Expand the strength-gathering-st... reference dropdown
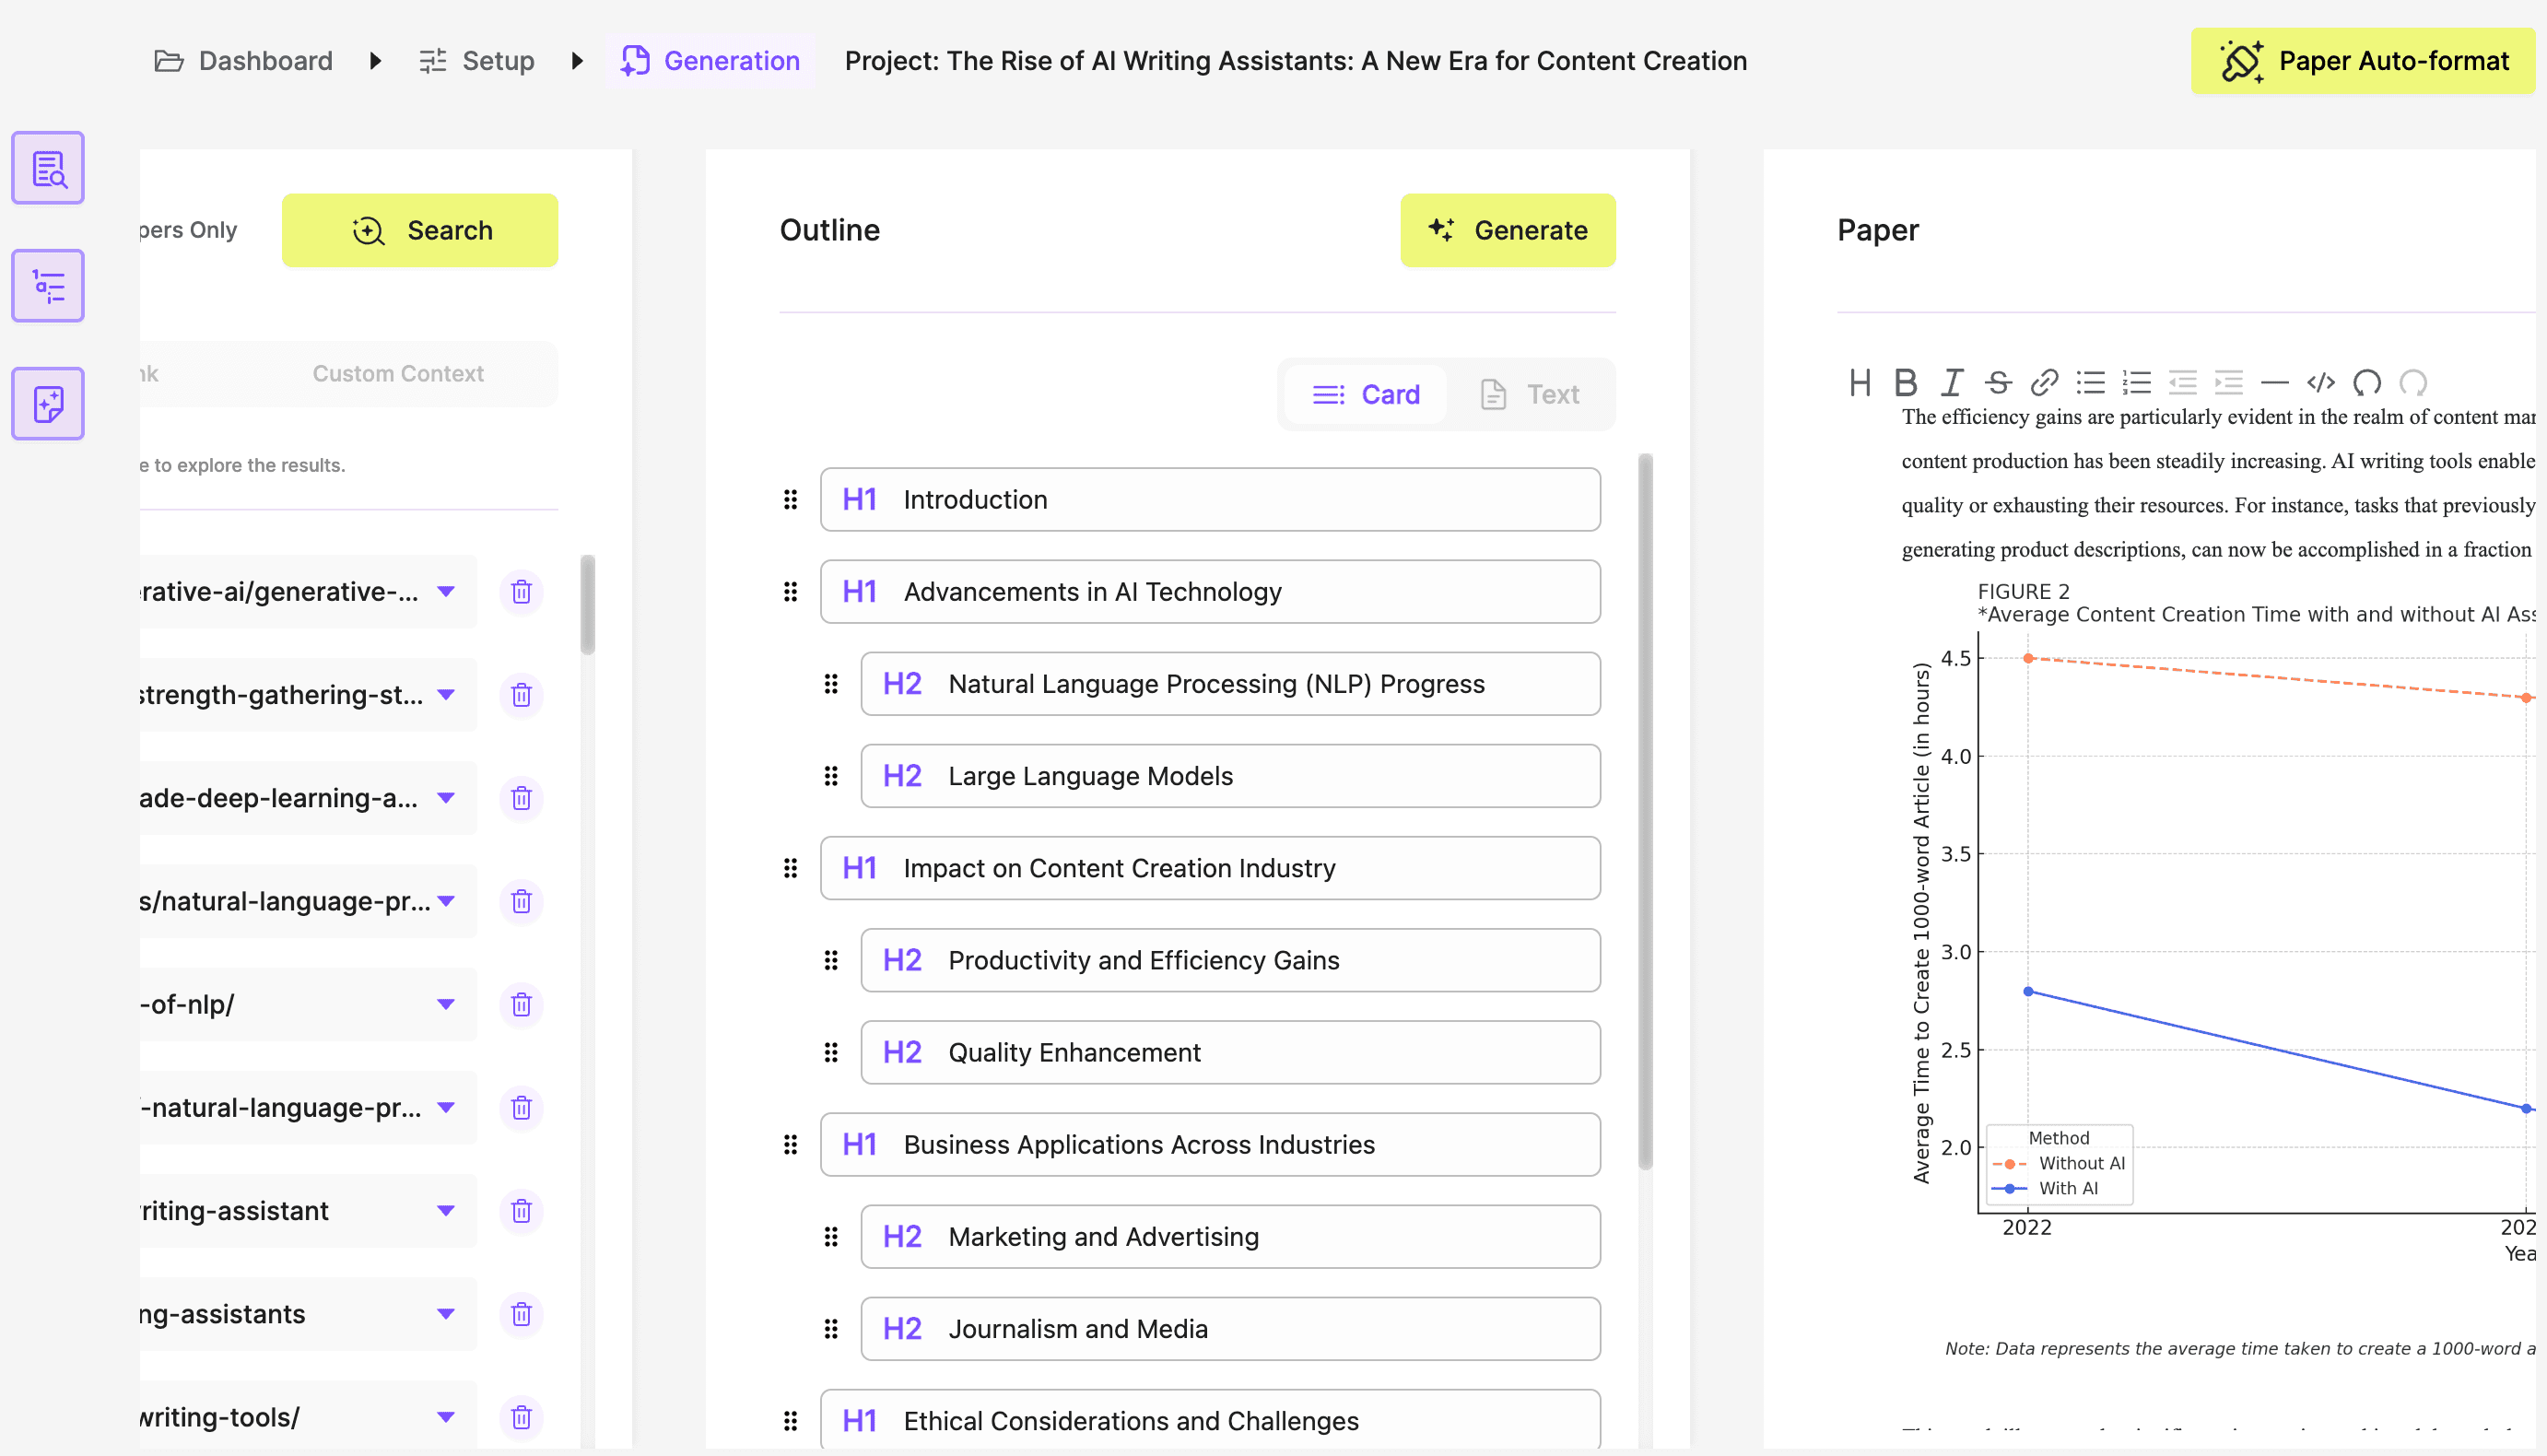 click(446, 694)
